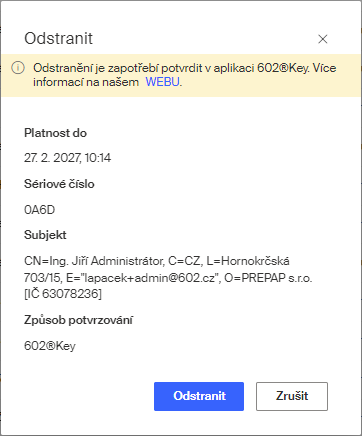Viewport: 362px width, 436px height.
Task: Click the 602®Key value under Způsob potvrzování
Action: (x=50, y=346)
